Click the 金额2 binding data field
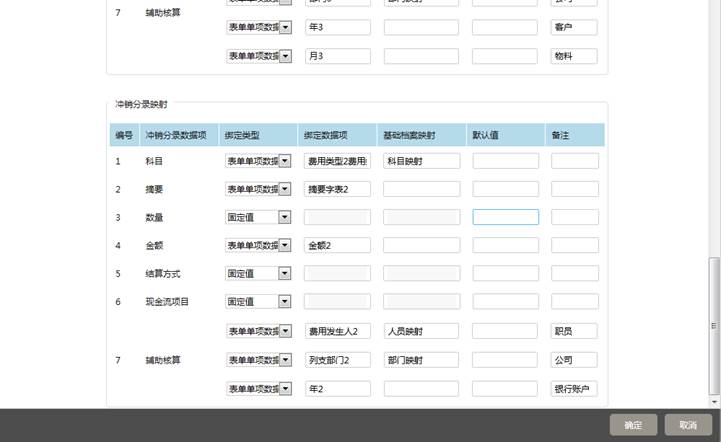This screenshot has height=442, width=721. coord(337,245)
